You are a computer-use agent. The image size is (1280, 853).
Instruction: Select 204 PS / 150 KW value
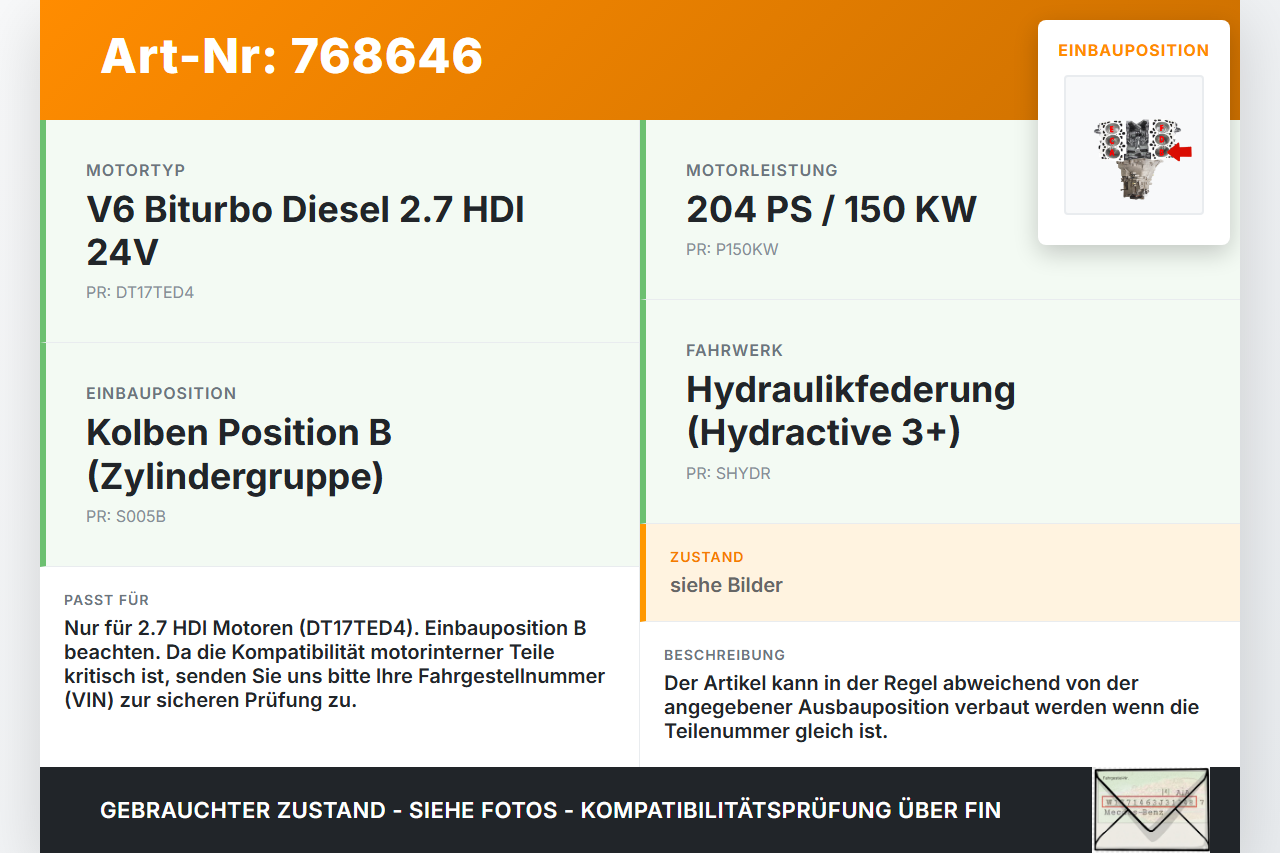click(831, 209)
